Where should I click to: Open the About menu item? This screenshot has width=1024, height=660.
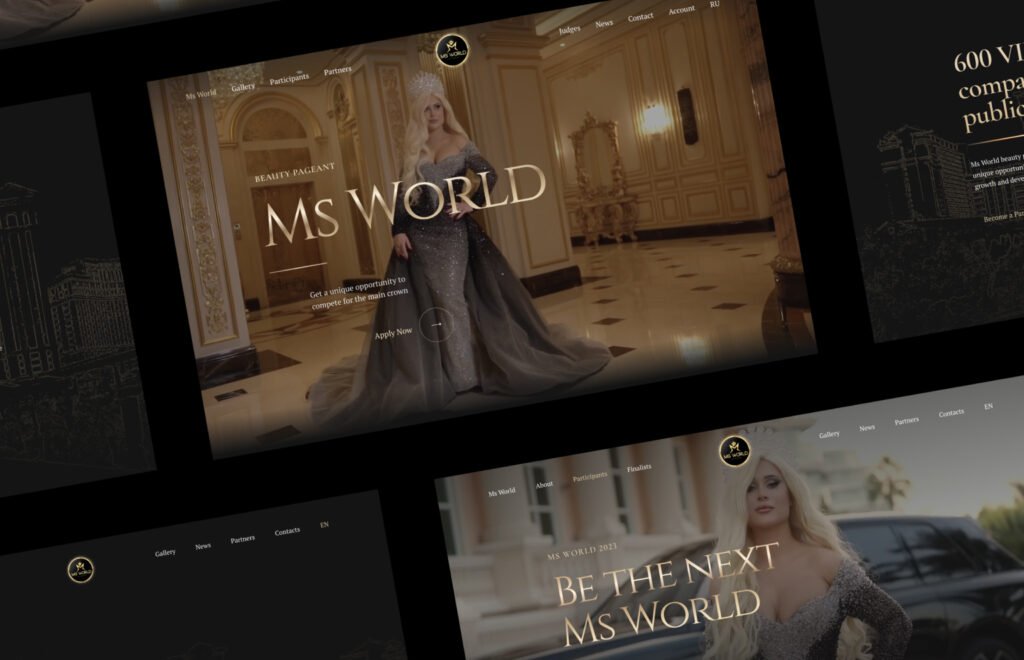pyautogui.click(x=544, y=485)
